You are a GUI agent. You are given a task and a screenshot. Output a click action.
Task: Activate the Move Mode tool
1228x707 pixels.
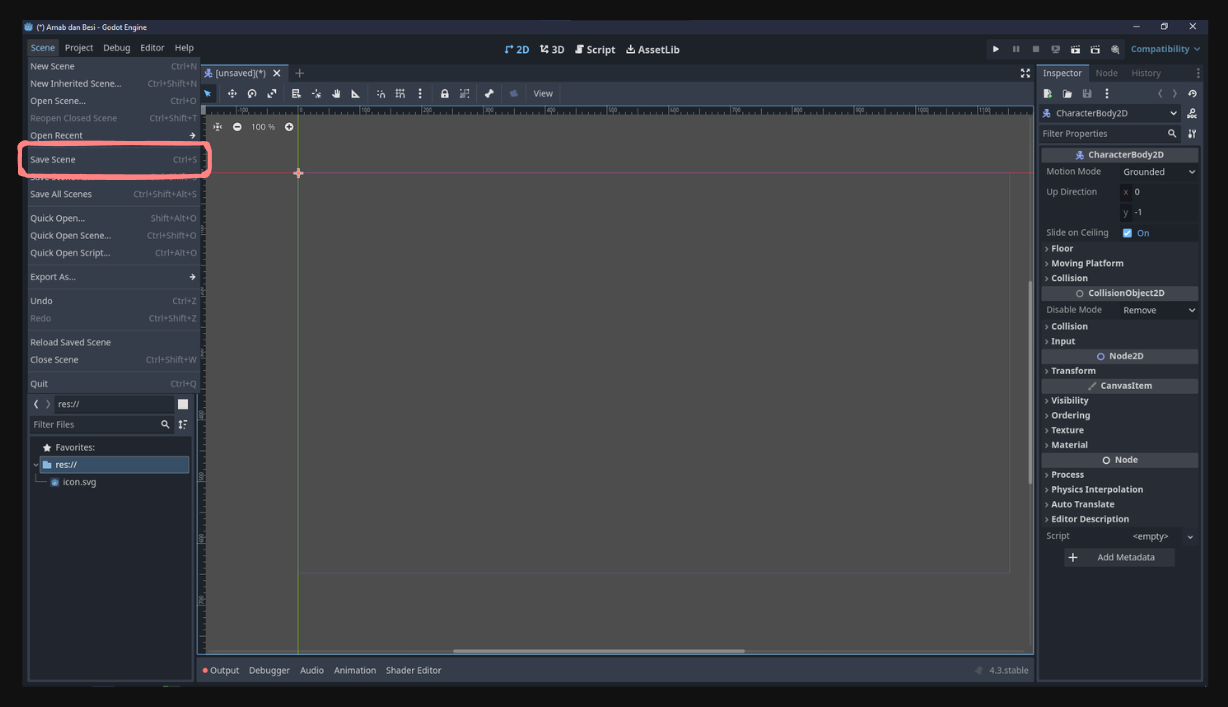click(x=232, y=93)
